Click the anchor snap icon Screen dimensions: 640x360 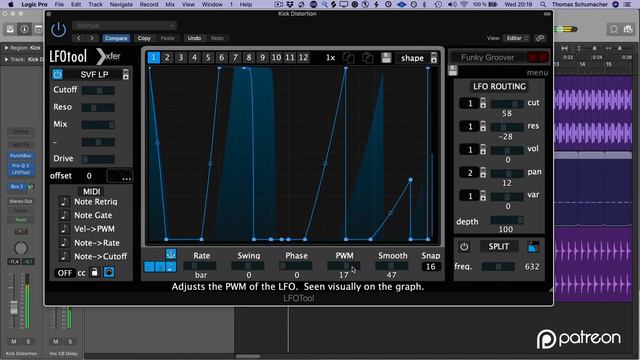[171, 254]
